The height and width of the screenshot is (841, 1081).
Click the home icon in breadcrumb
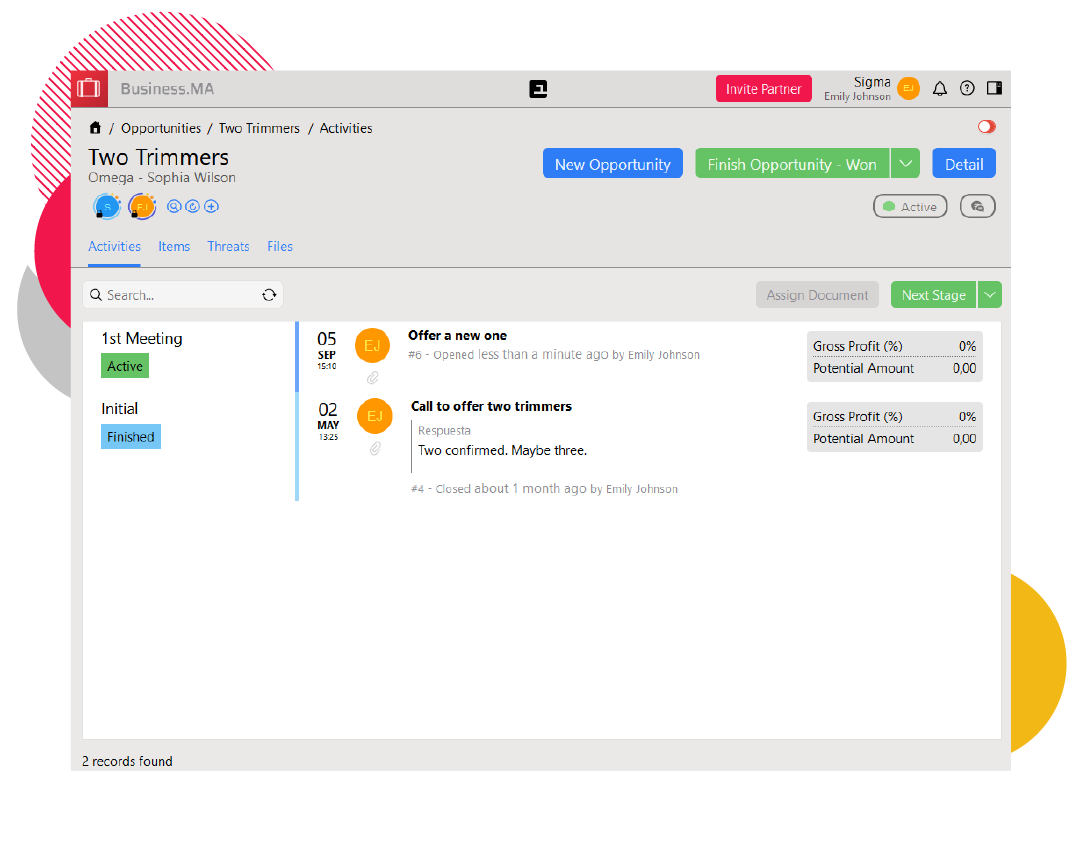point(96,128)
